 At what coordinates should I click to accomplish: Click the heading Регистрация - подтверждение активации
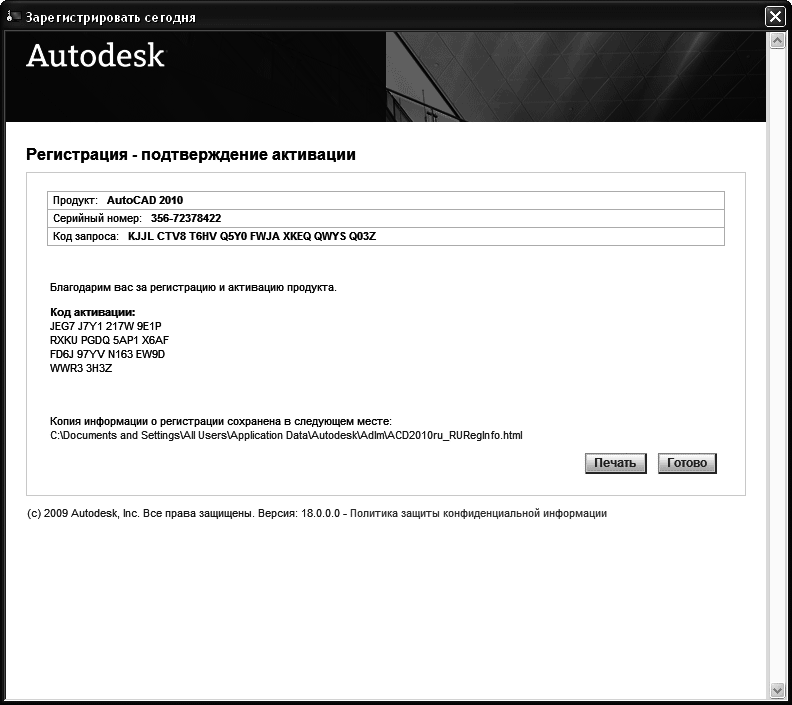tap(191, 154)
